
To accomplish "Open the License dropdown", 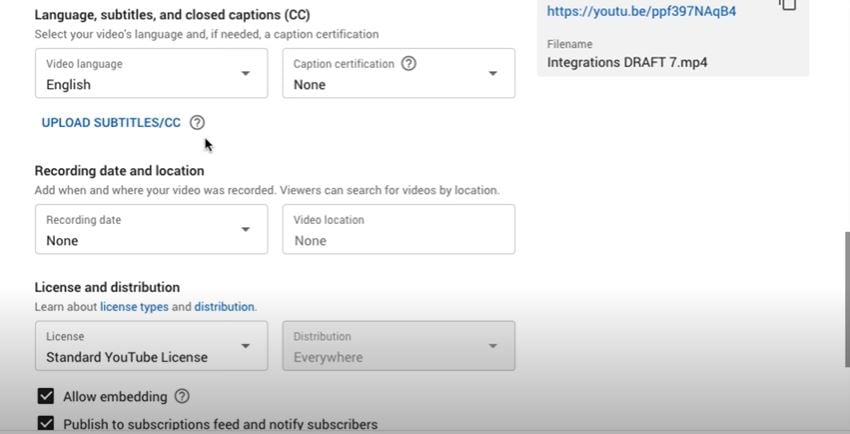I will pyautogui.click(x=151, y=346).
